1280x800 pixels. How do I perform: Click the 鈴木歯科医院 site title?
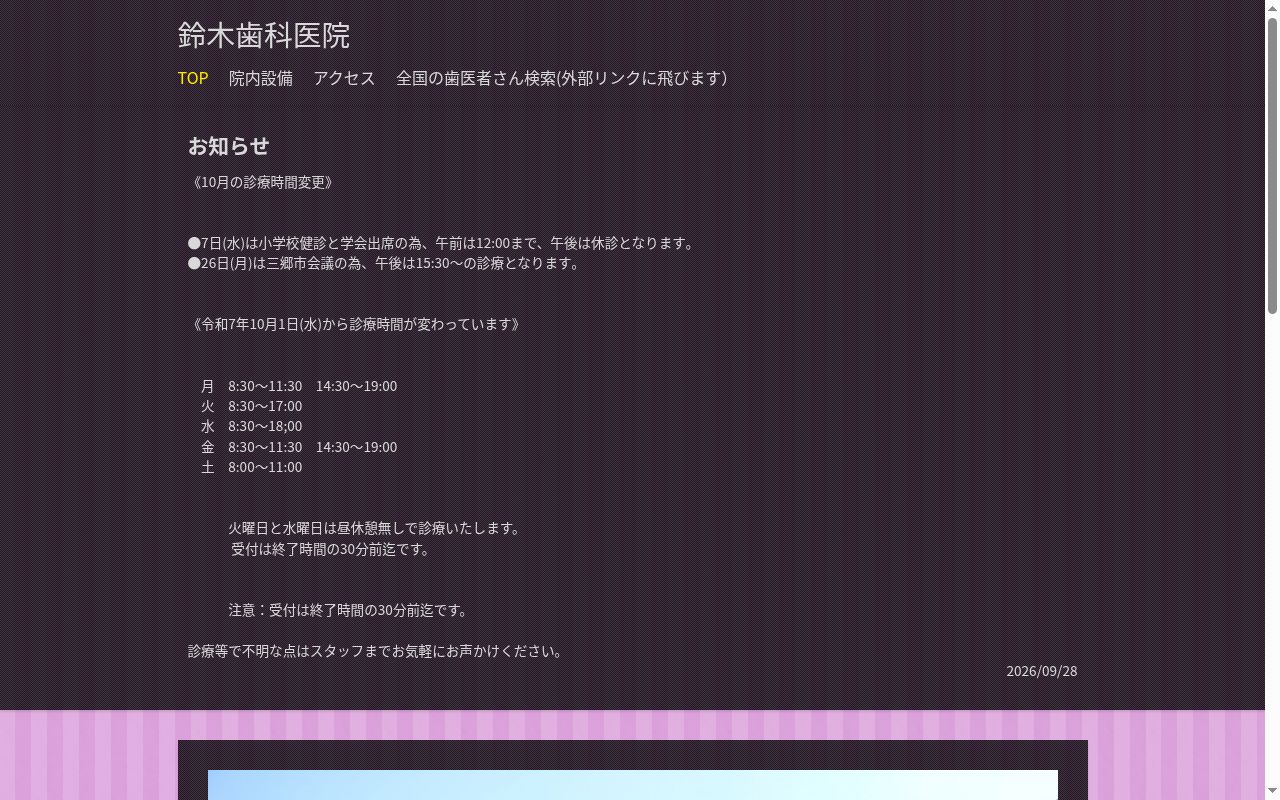[x=264, y=35]
